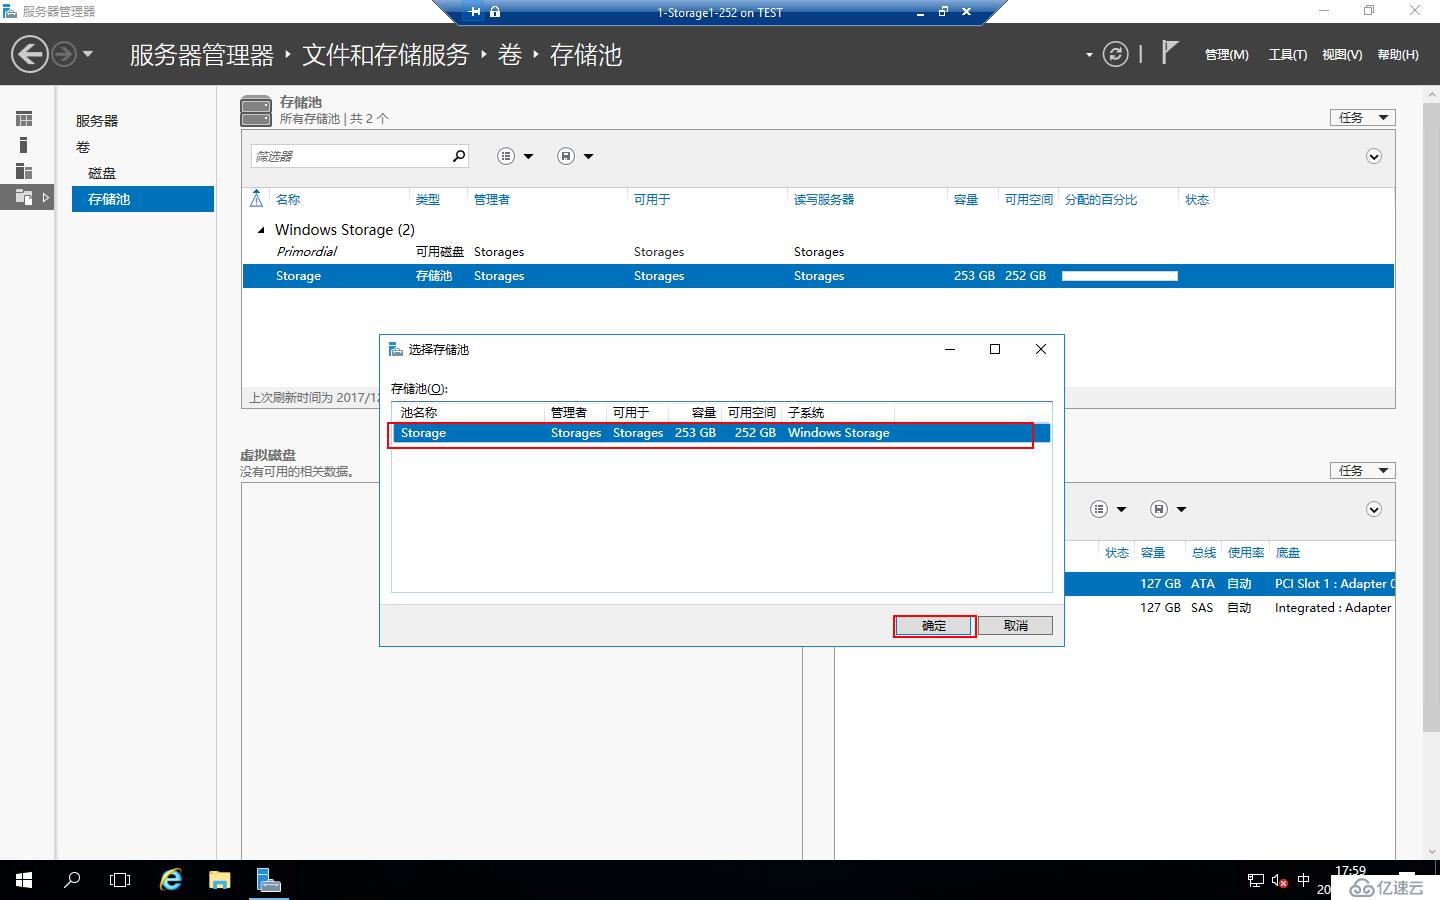
Task: Open the 工具(T) menu
Action: (x=1287, y=55)
